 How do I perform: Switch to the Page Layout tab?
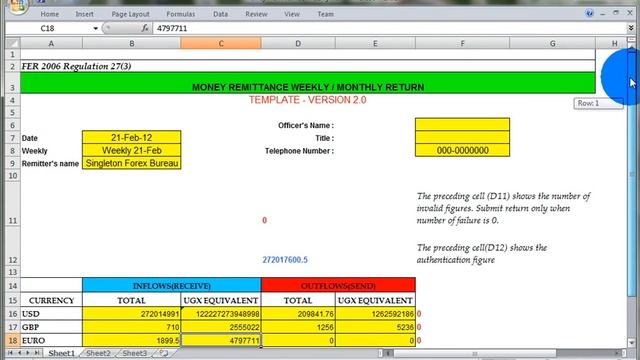[x=130, y=14]
